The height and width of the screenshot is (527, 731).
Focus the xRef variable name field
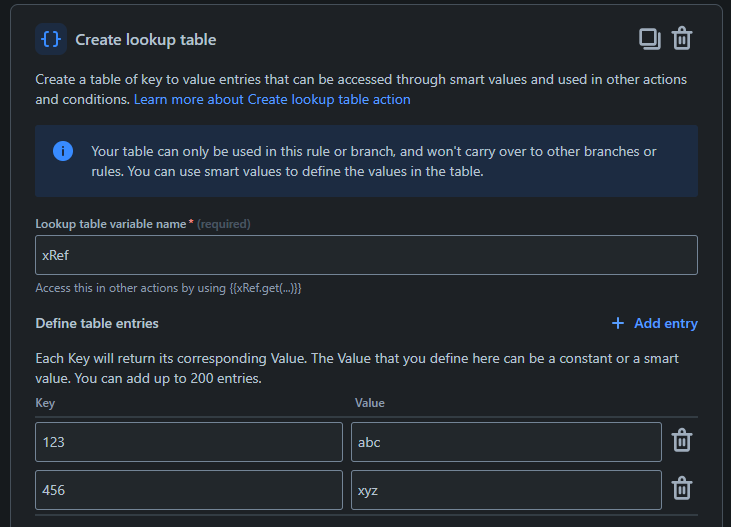pos(366,255)
